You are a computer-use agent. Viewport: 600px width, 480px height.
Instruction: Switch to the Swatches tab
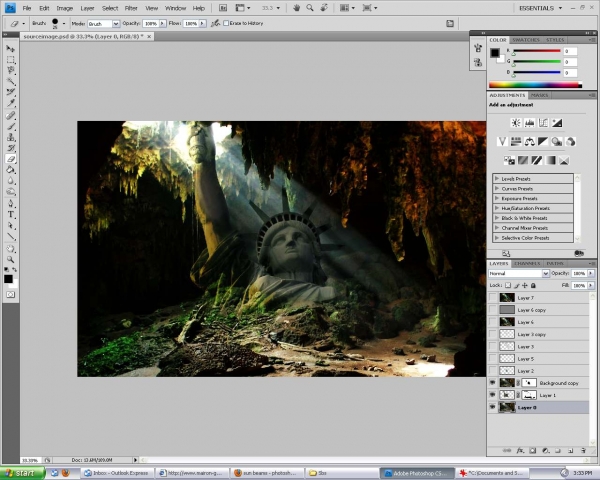(526, 40)
